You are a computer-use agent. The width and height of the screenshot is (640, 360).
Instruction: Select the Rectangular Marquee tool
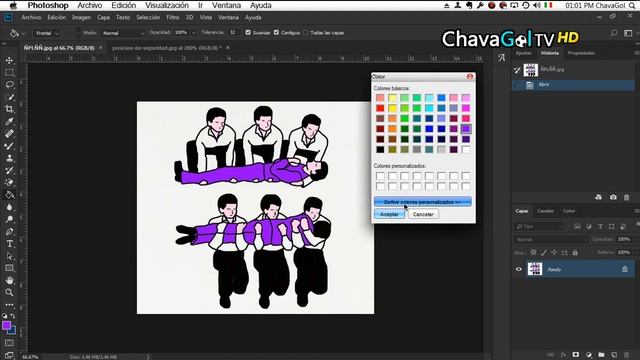9,73
